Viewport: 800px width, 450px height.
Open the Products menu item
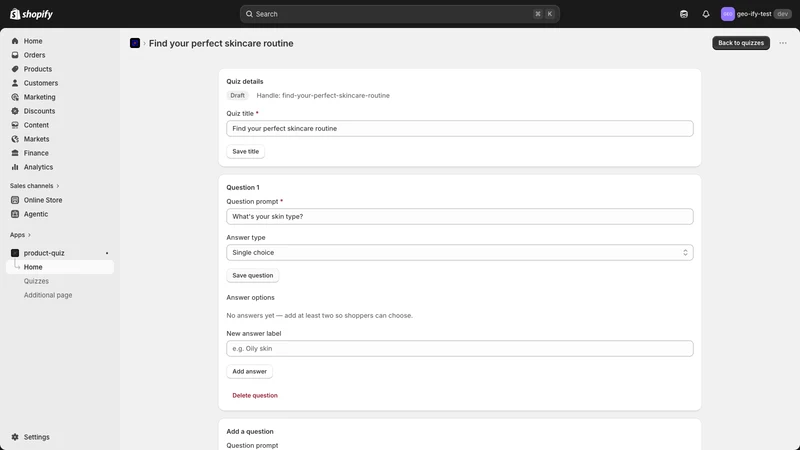(x=38, y=69)
